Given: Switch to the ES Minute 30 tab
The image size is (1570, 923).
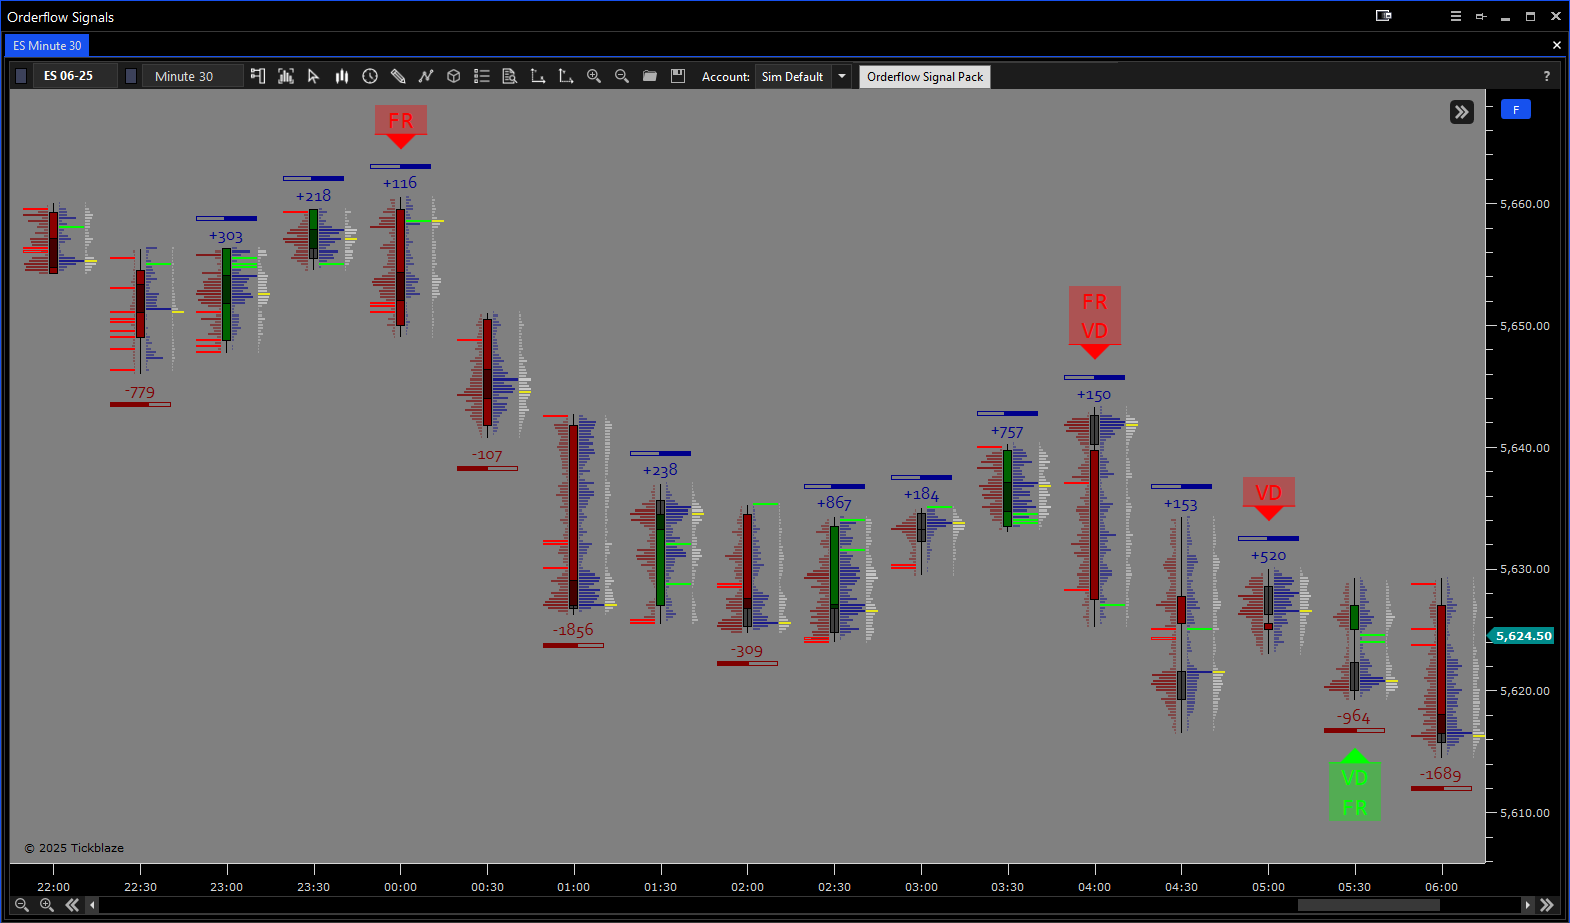Looking at the screenshot, I should click(x=47, y=46).
